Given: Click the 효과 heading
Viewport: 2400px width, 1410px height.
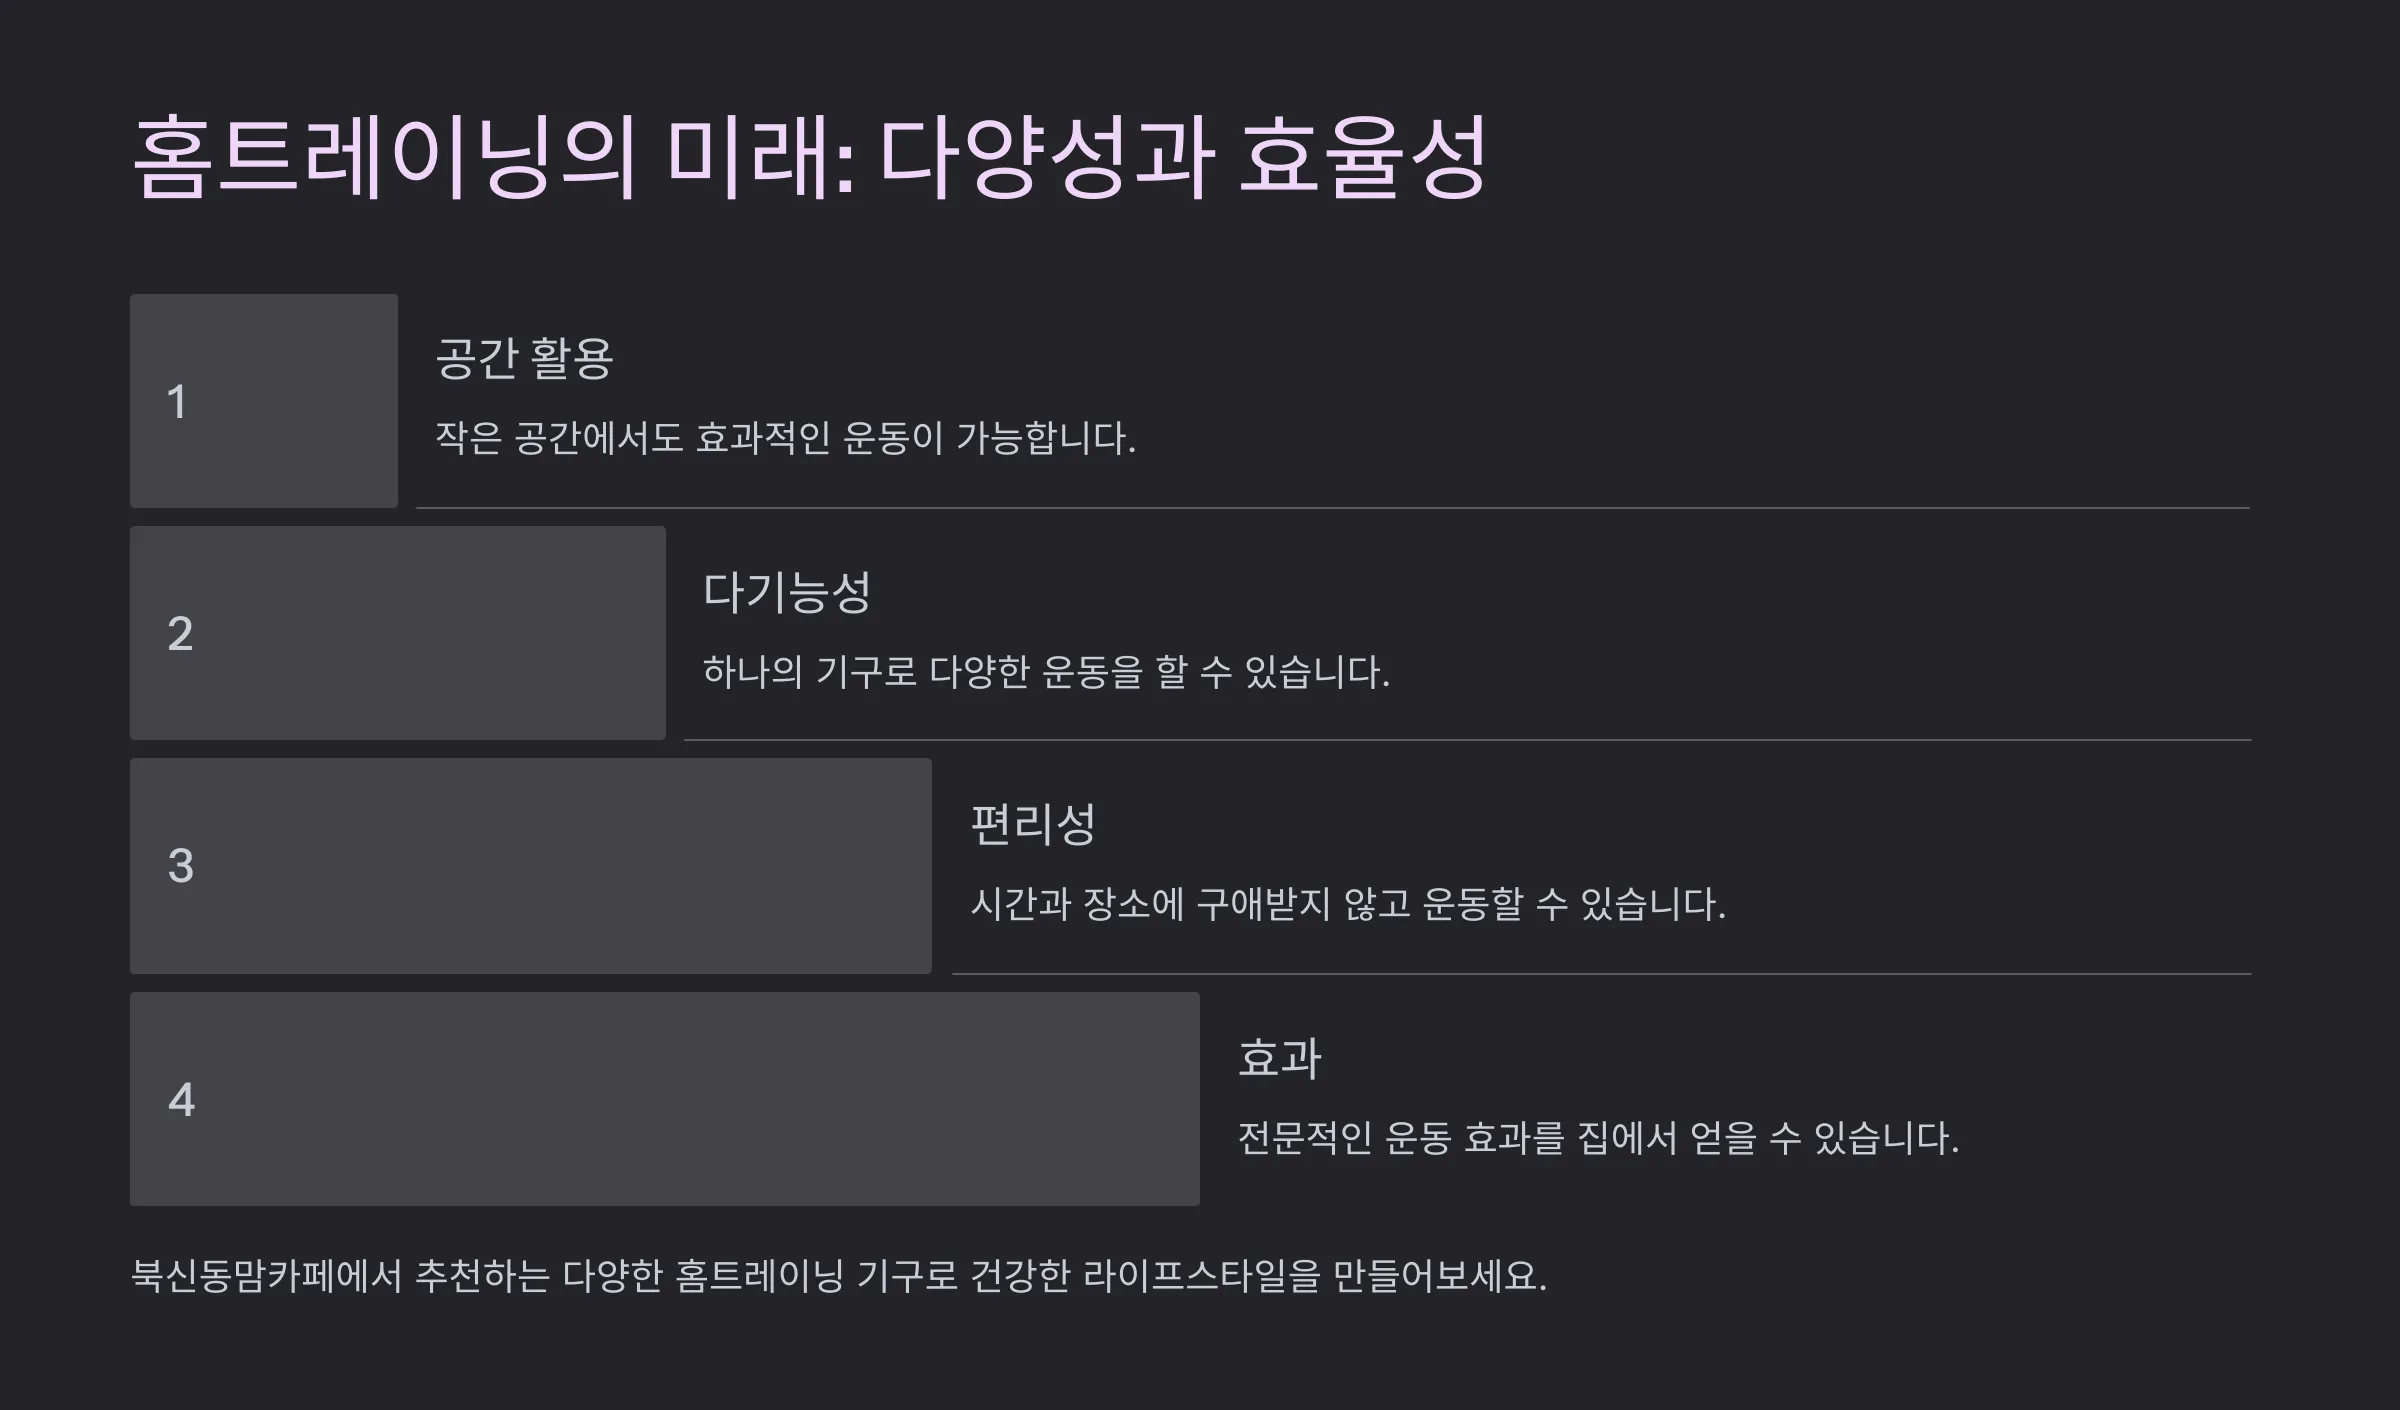Looking at the screenshot, I should pyautogui.click(x=1280, y=1058).
